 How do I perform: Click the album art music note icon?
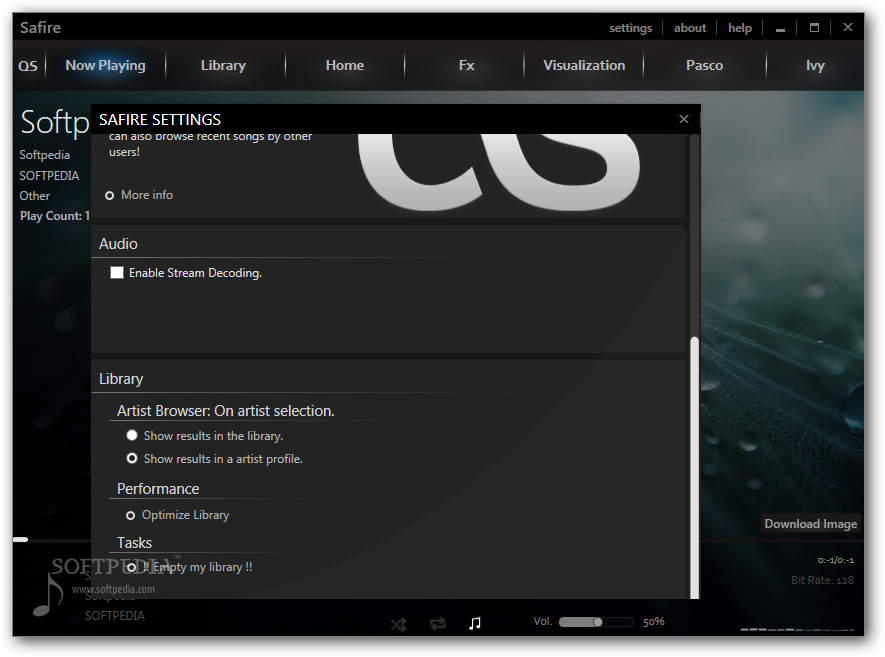(x=47, y=594)
